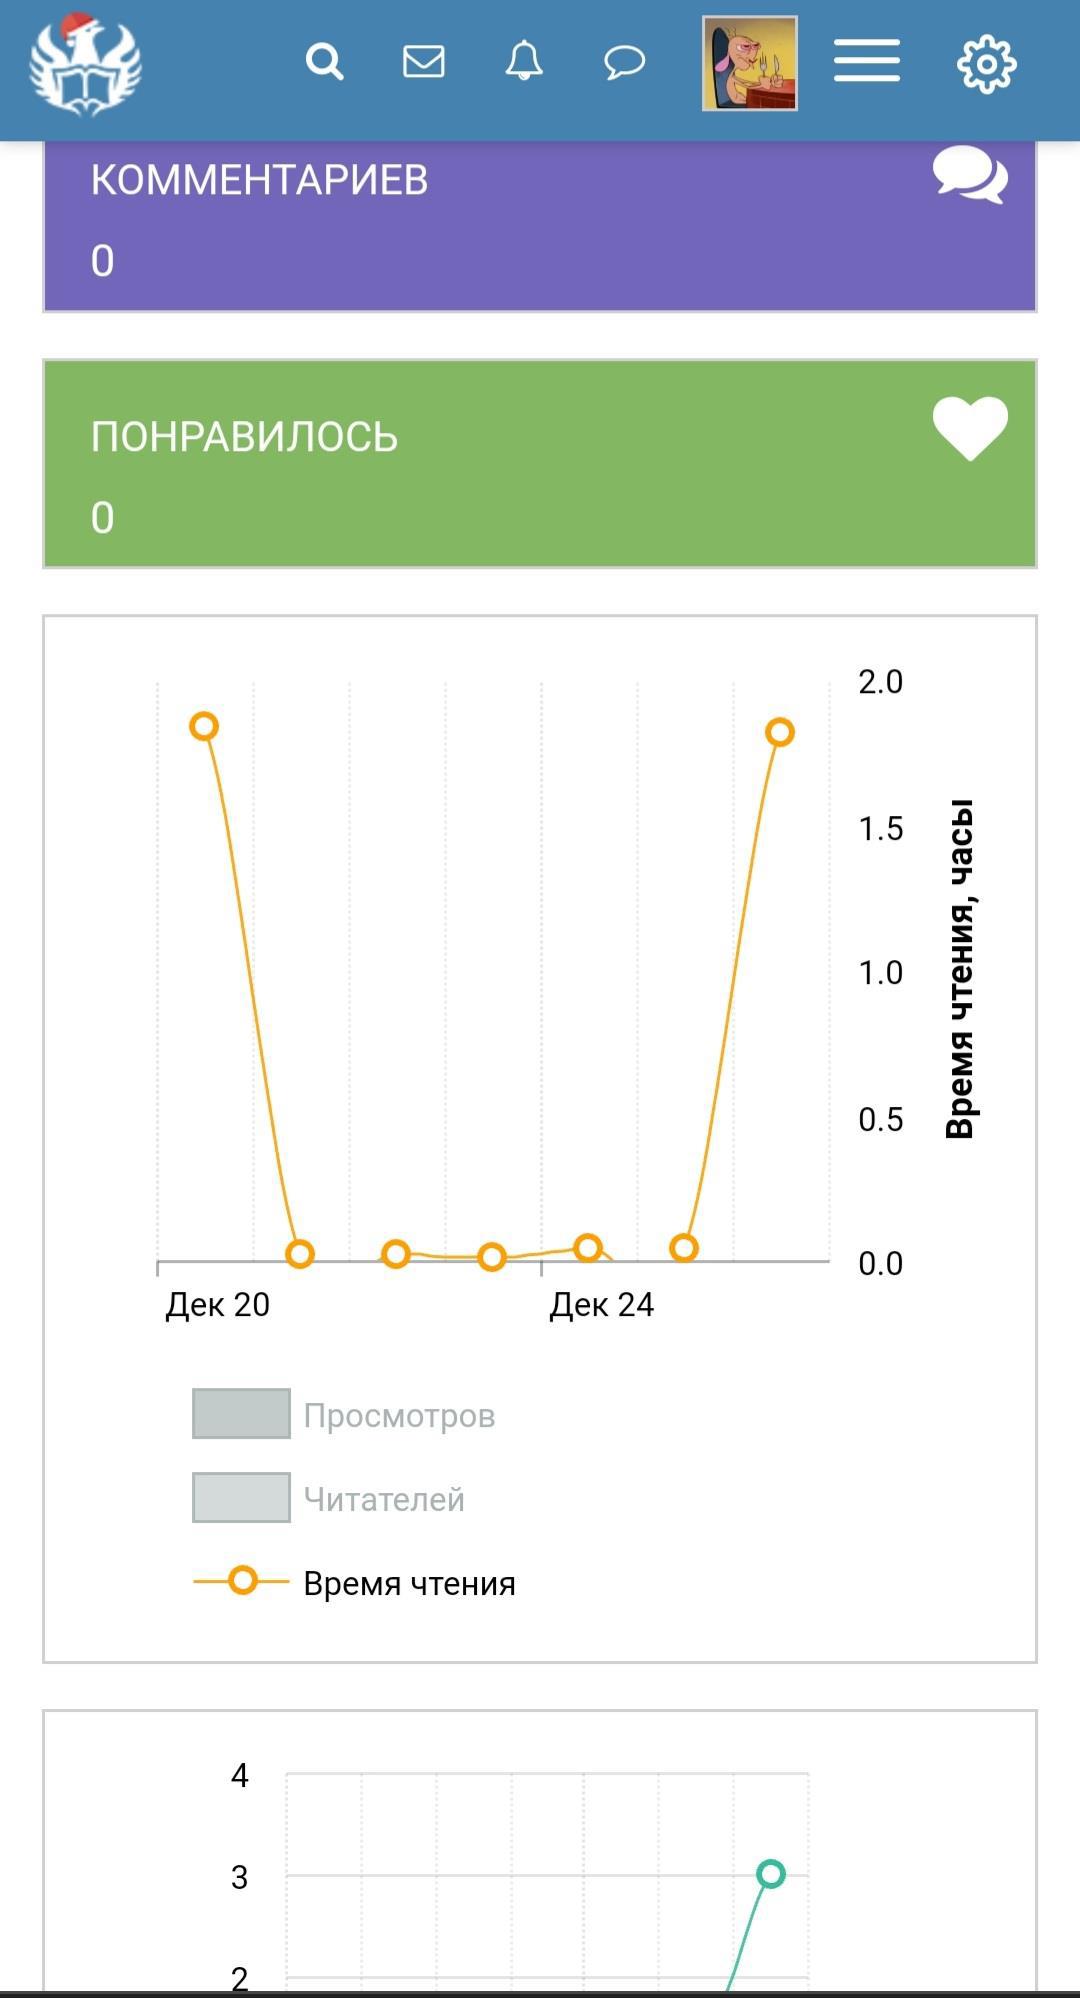Click the comments bubbles icon on purple card
This screenshot has width=1080, height=1998.
970,176
